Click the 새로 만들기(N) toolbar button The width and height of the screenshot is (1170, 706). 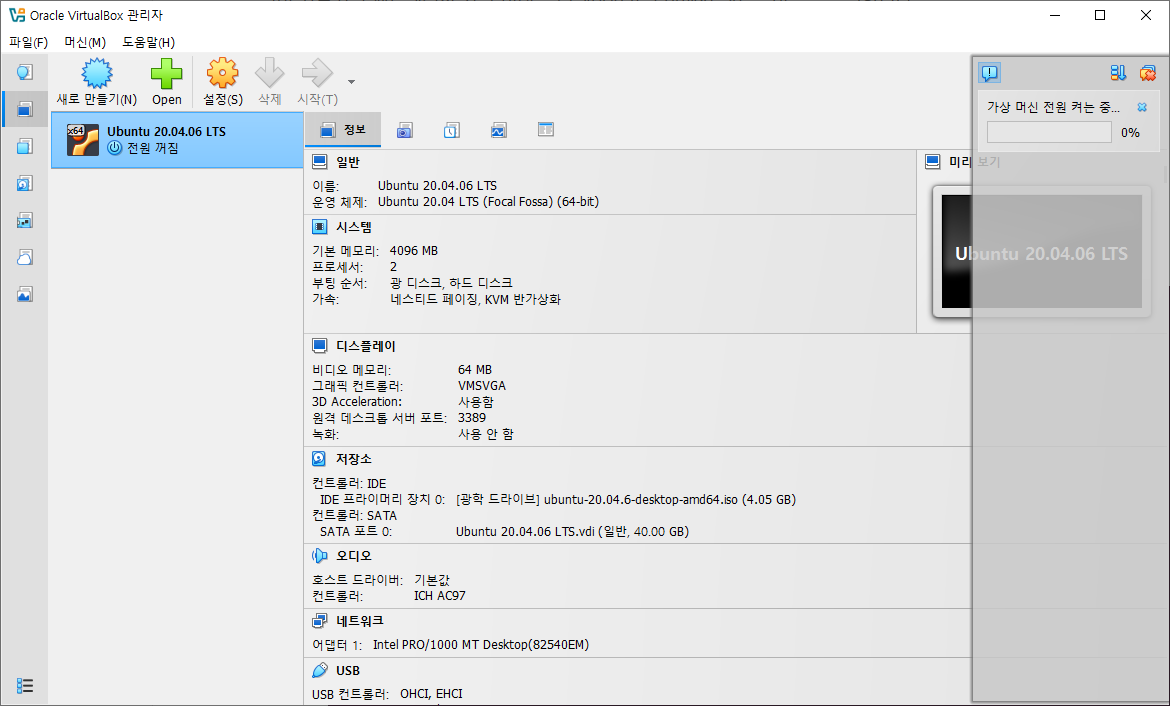point(97,82)
